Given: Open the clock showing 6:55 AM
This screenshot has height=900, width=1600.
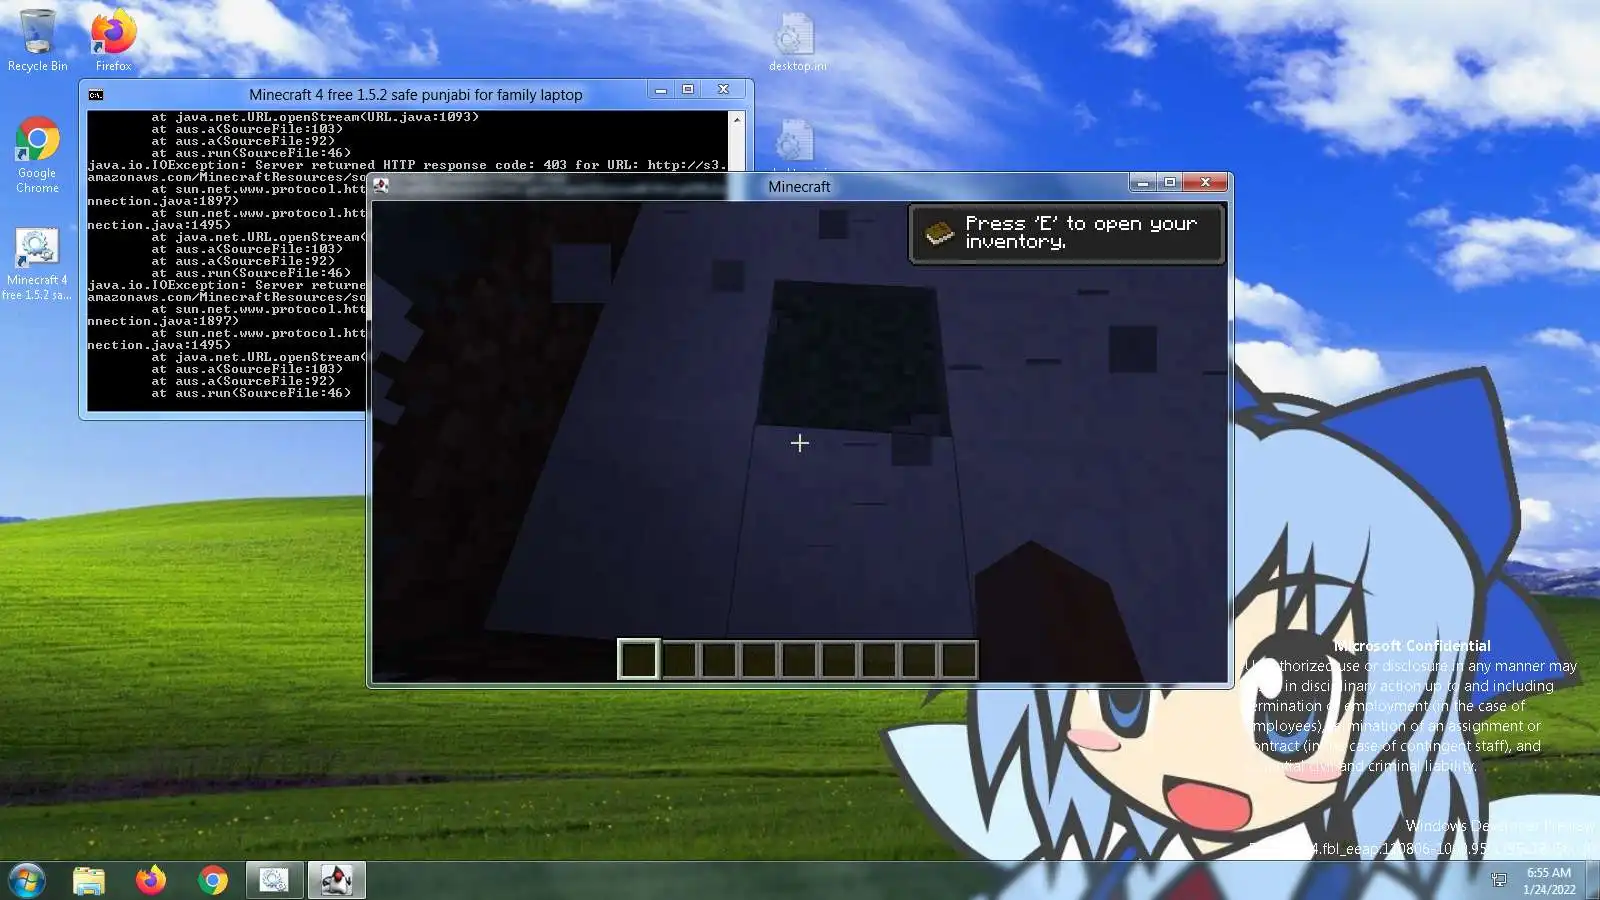Looking at the screenshot, I should pyautogui.click(x=1549, y=880).
